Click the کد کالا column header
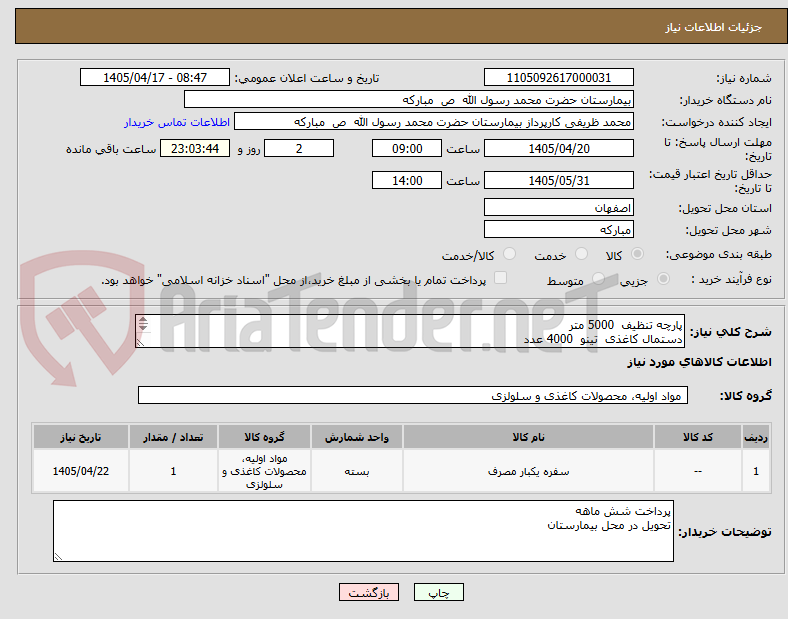 click(698, 437)
